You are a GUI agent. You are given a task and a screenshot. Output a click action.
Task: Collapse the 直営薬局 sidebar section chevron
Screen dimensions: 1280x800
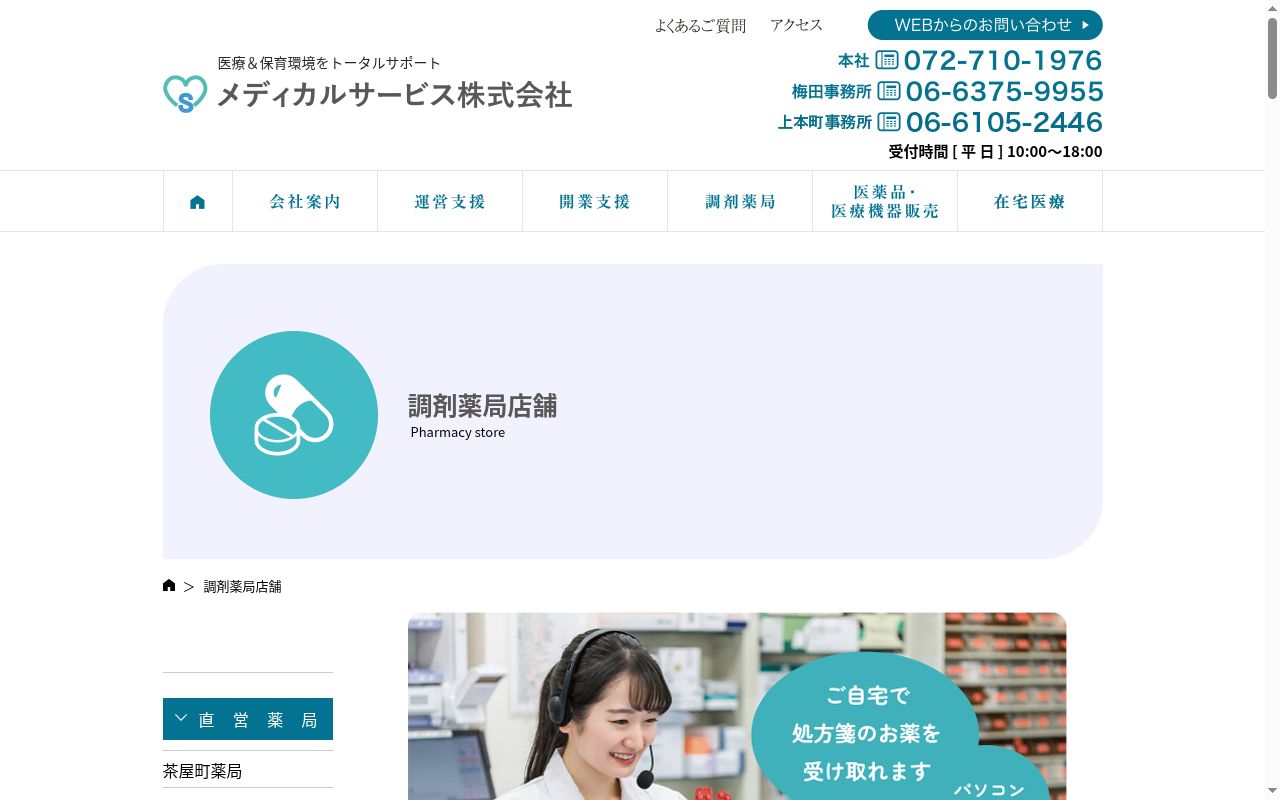(x=181, y=718)
